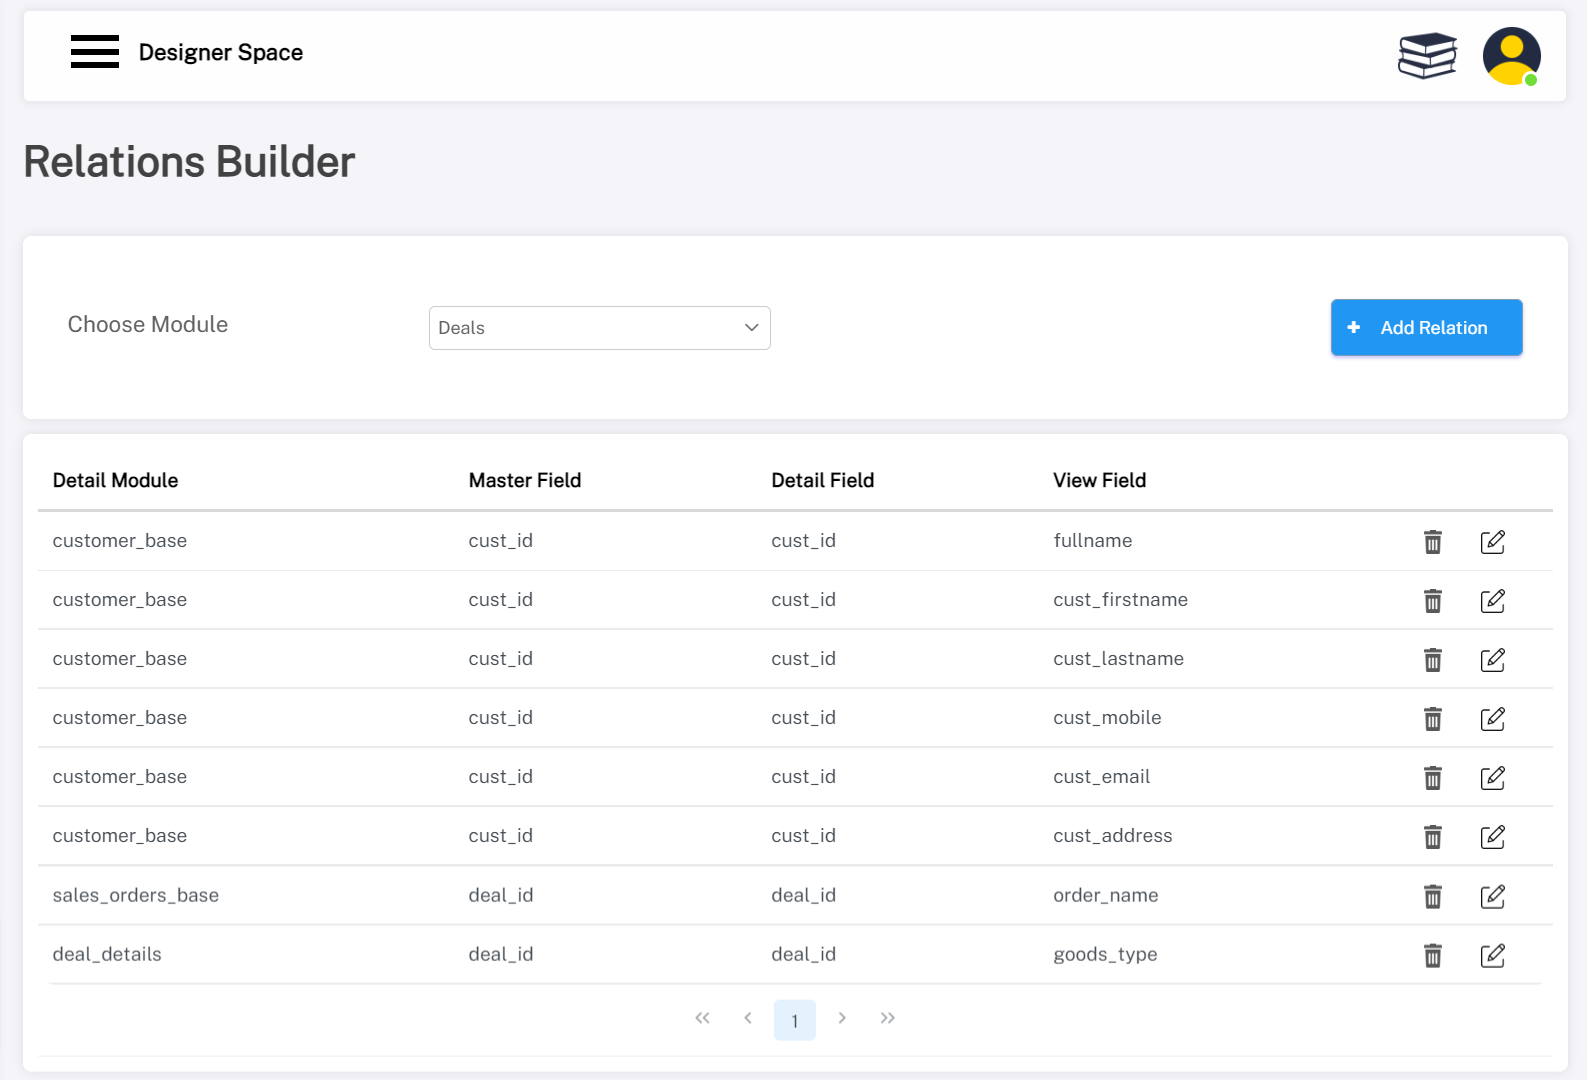The image size is (1587, 1080).
Task: Go to the next page arrow
Action: point(842,1018)
